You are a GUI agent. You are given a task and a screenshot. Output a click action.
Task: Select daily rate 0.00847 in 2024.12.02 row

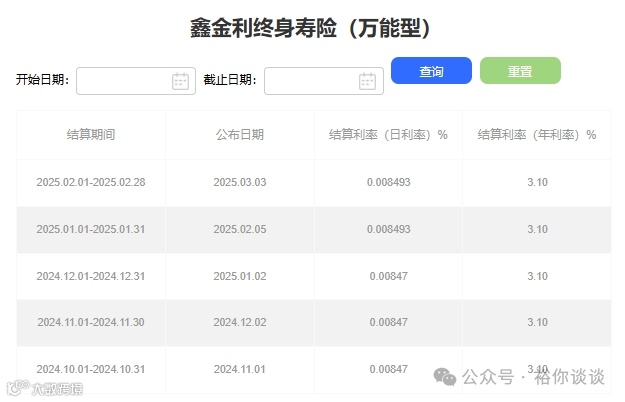(389, 322)
